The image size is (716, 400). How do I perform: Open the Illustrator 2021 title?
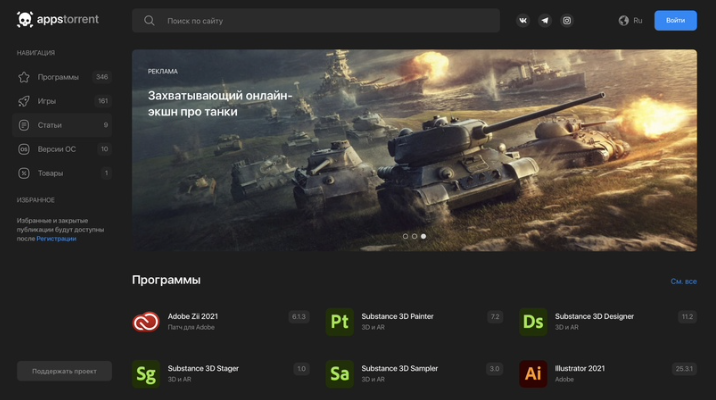pyautogui.click(x=579, y=368)
